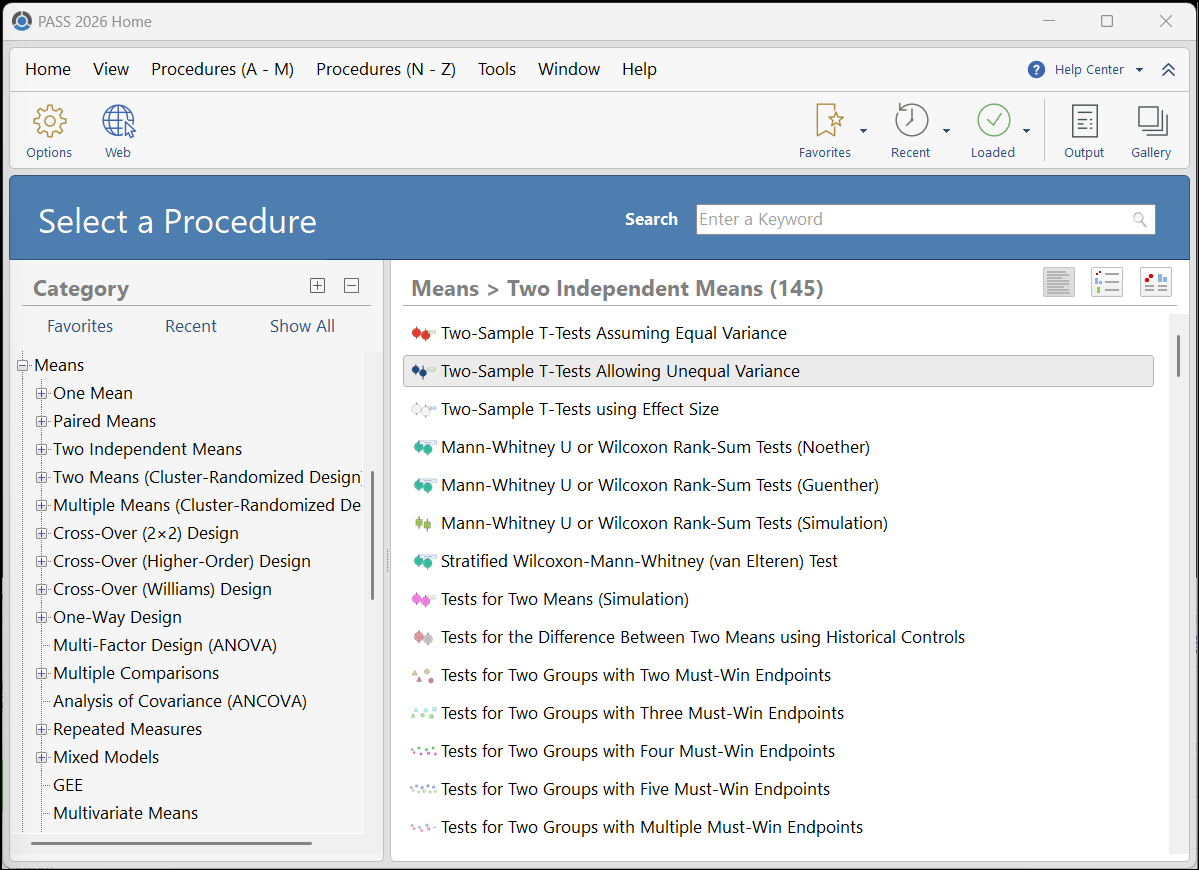Click the Help Center question mark icon
This screenshot has width=1199, height=870.
[x=1036, y=70]
